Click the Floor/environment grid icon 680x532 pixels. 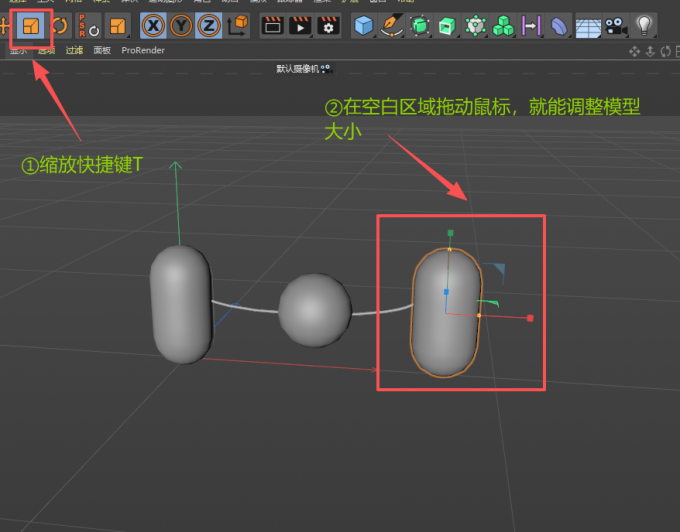click(588, 27)
